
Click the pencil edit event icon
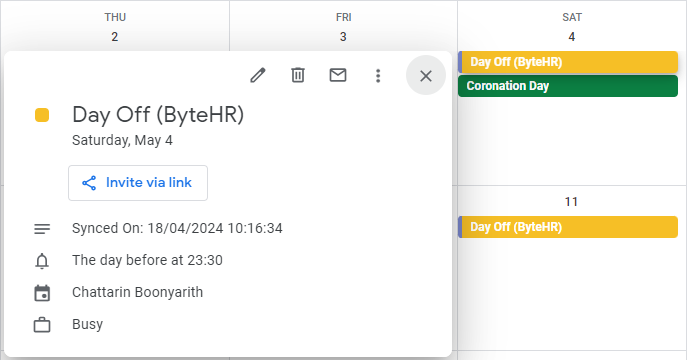pyautogui.click(x=258, y=75)
